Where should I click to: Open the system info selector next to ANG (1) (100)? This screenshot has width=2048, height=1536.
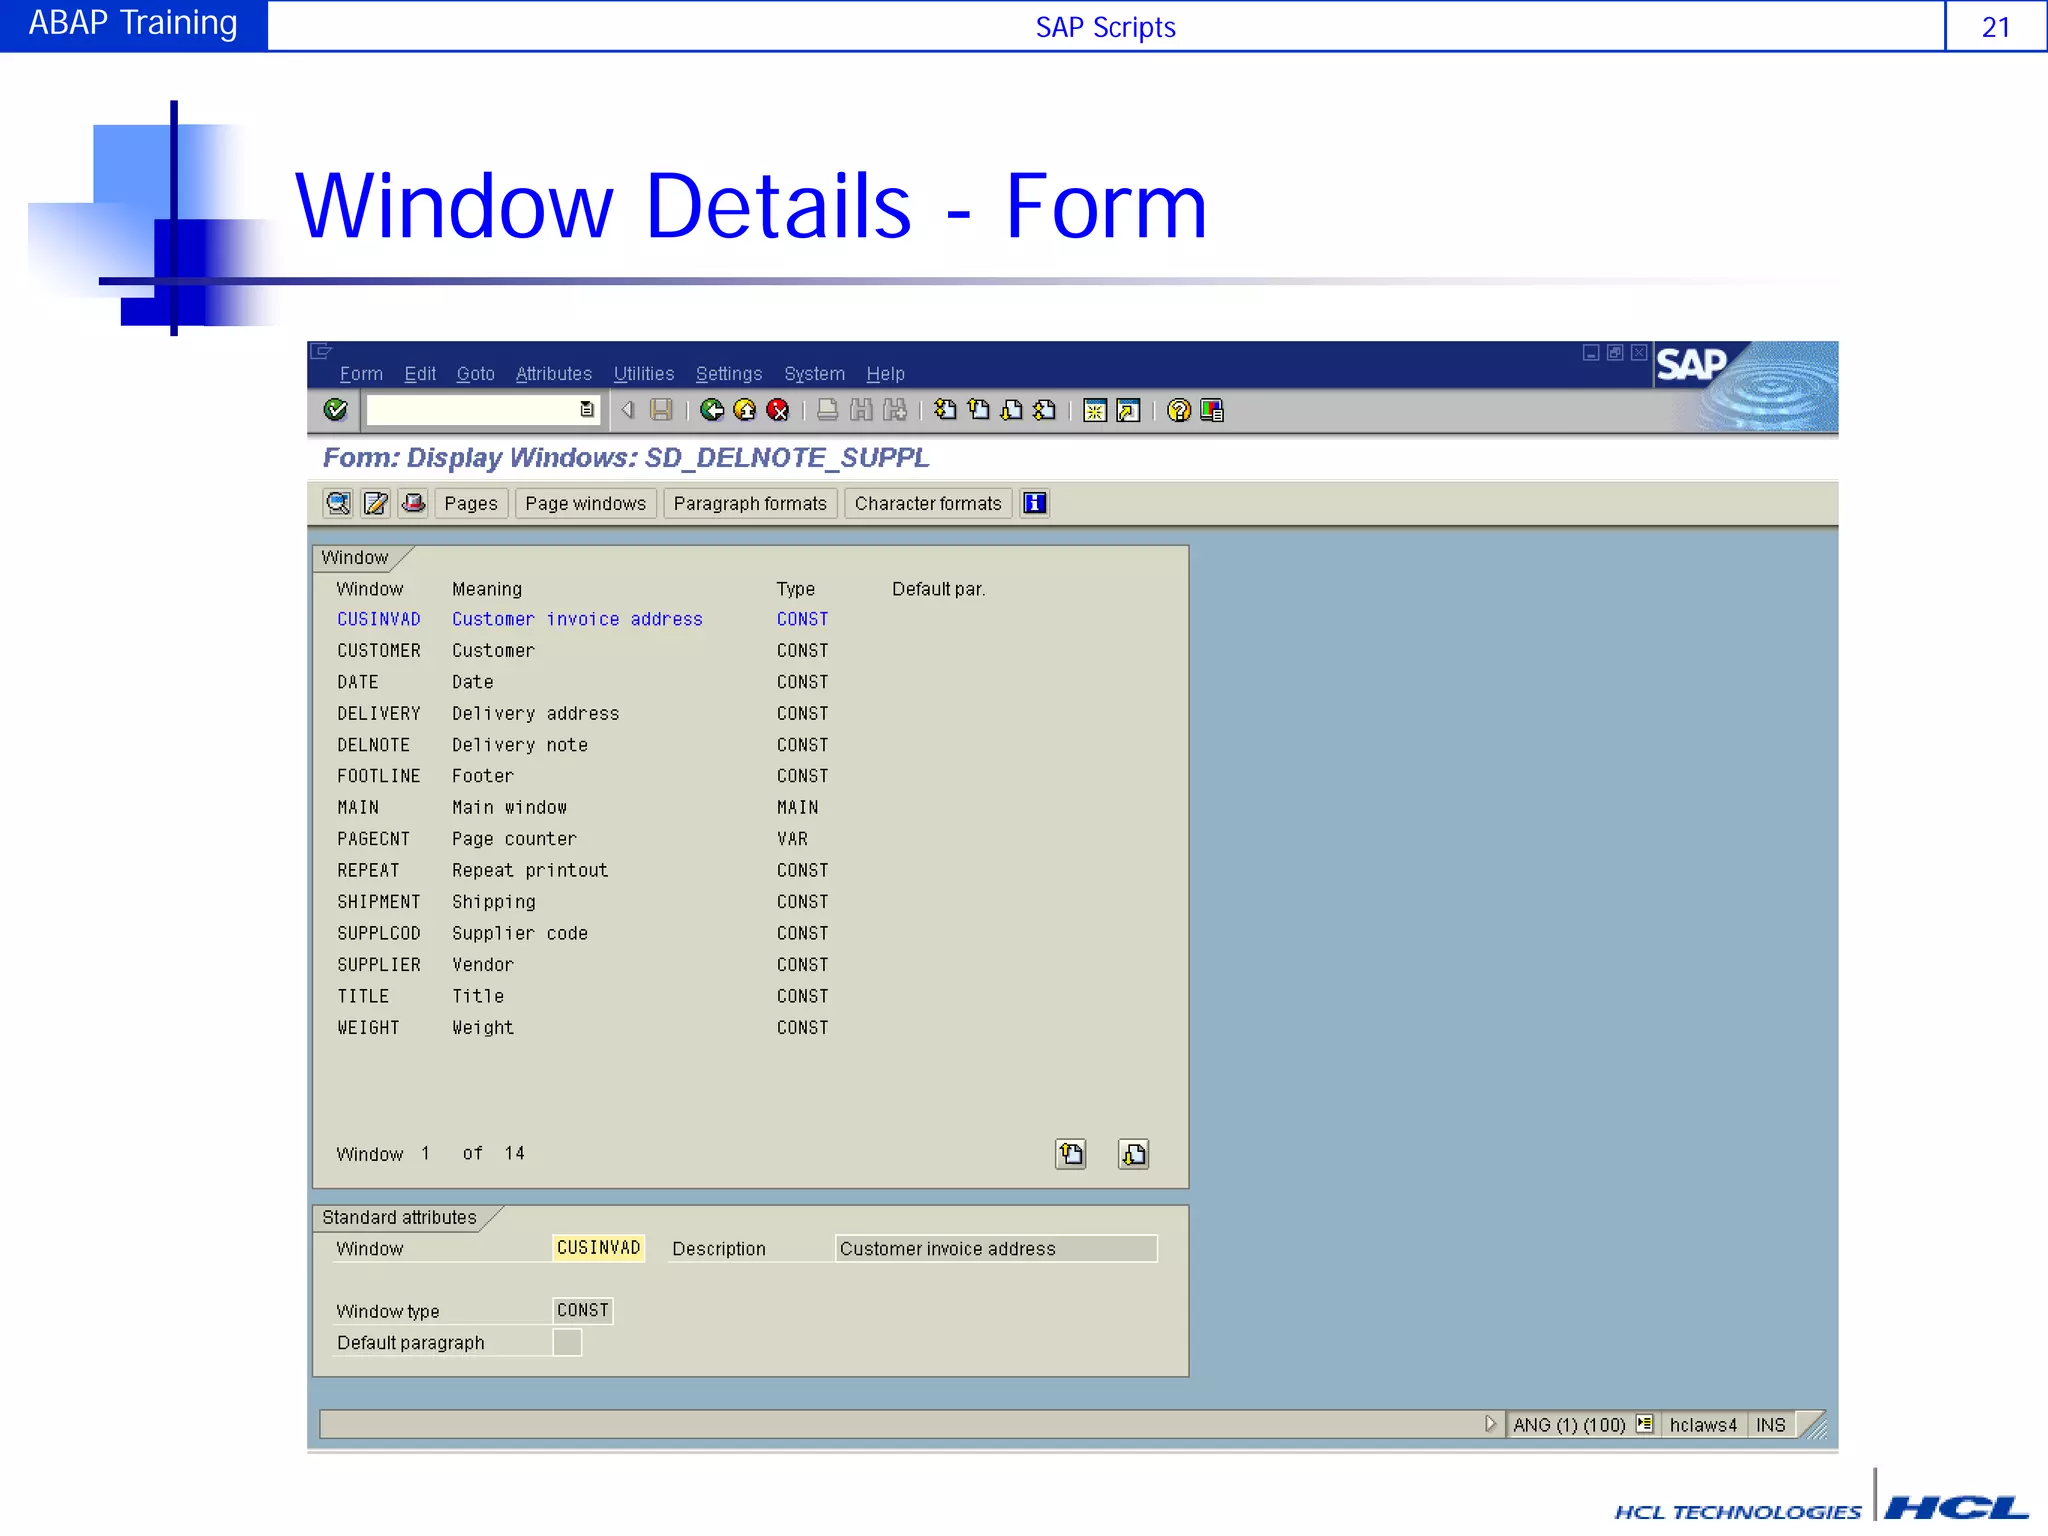1645,1424
